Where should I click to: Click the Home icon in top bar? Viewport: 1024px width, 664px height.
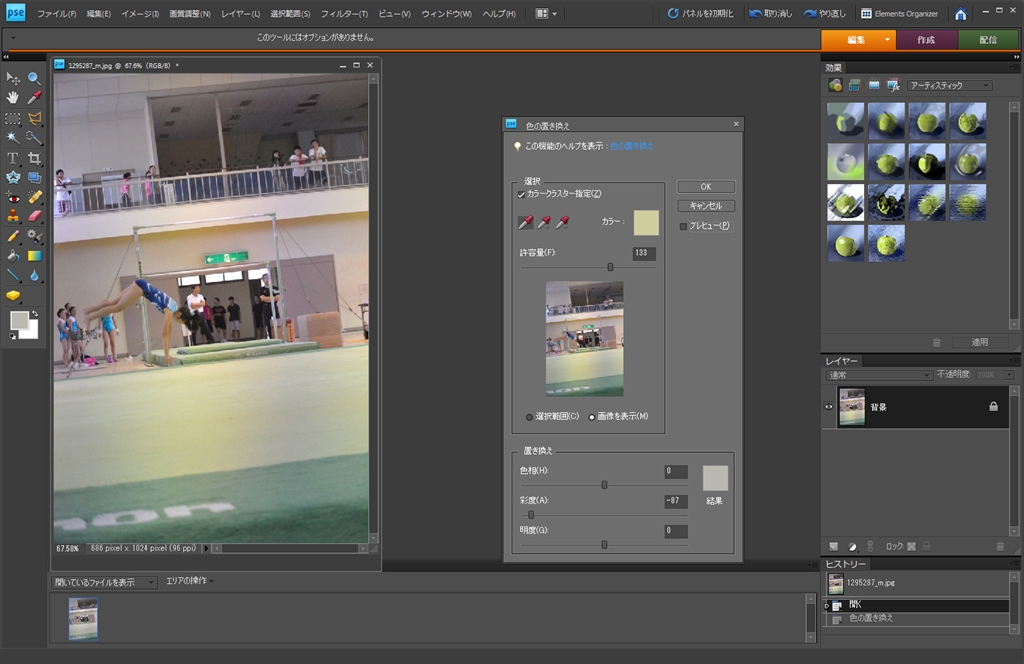tap(960, 14)
